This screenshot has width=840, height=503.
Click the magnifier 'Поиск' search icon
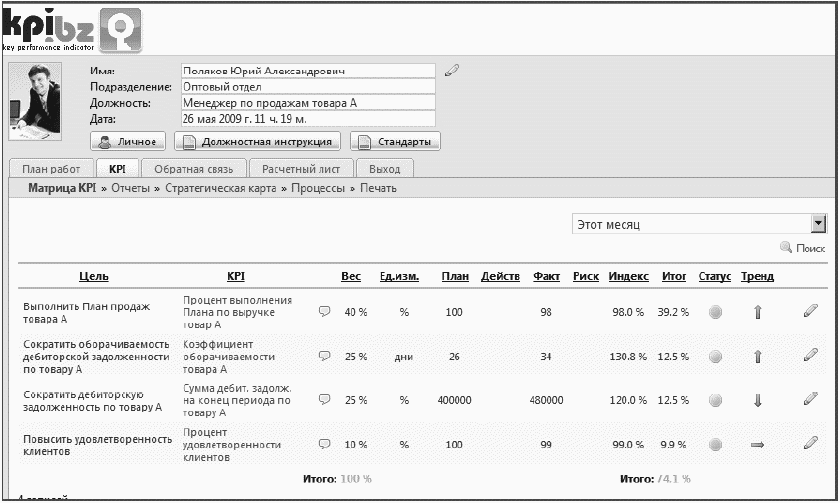pyautogui.click(x=786, y=247)
